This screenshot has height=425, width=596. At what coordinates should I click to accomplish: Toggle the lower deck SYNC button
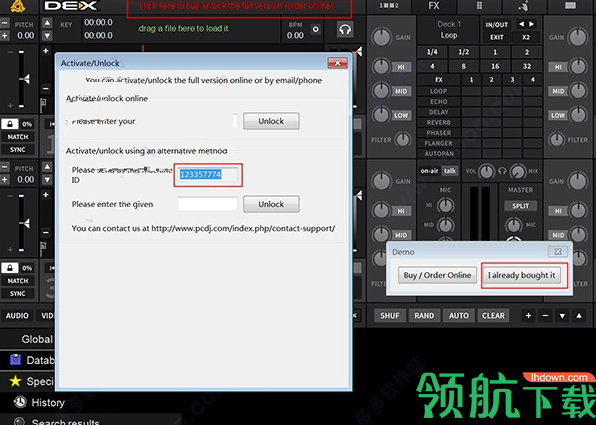17,294
